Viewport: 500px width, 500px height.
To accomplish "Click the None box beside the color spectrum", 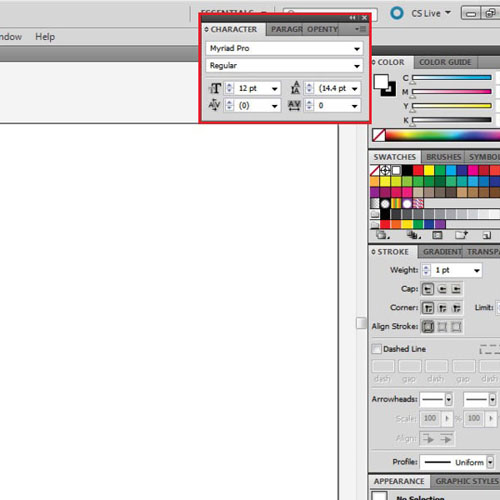I will coord(379,135).
